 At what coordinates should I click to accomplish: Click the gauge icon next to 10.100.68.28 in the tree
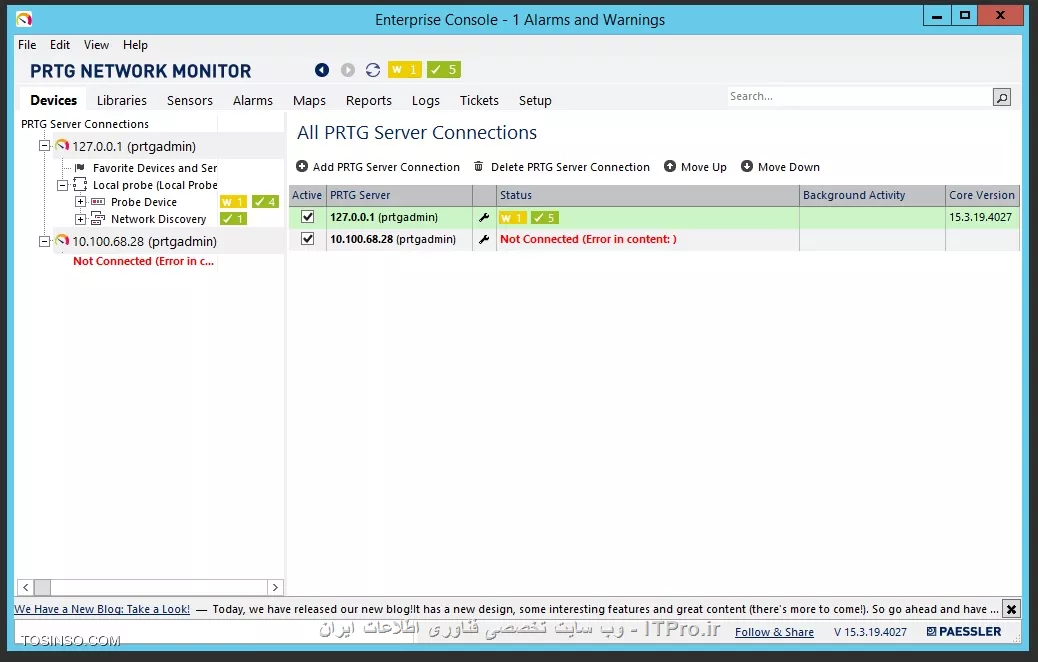pos(62,241)
